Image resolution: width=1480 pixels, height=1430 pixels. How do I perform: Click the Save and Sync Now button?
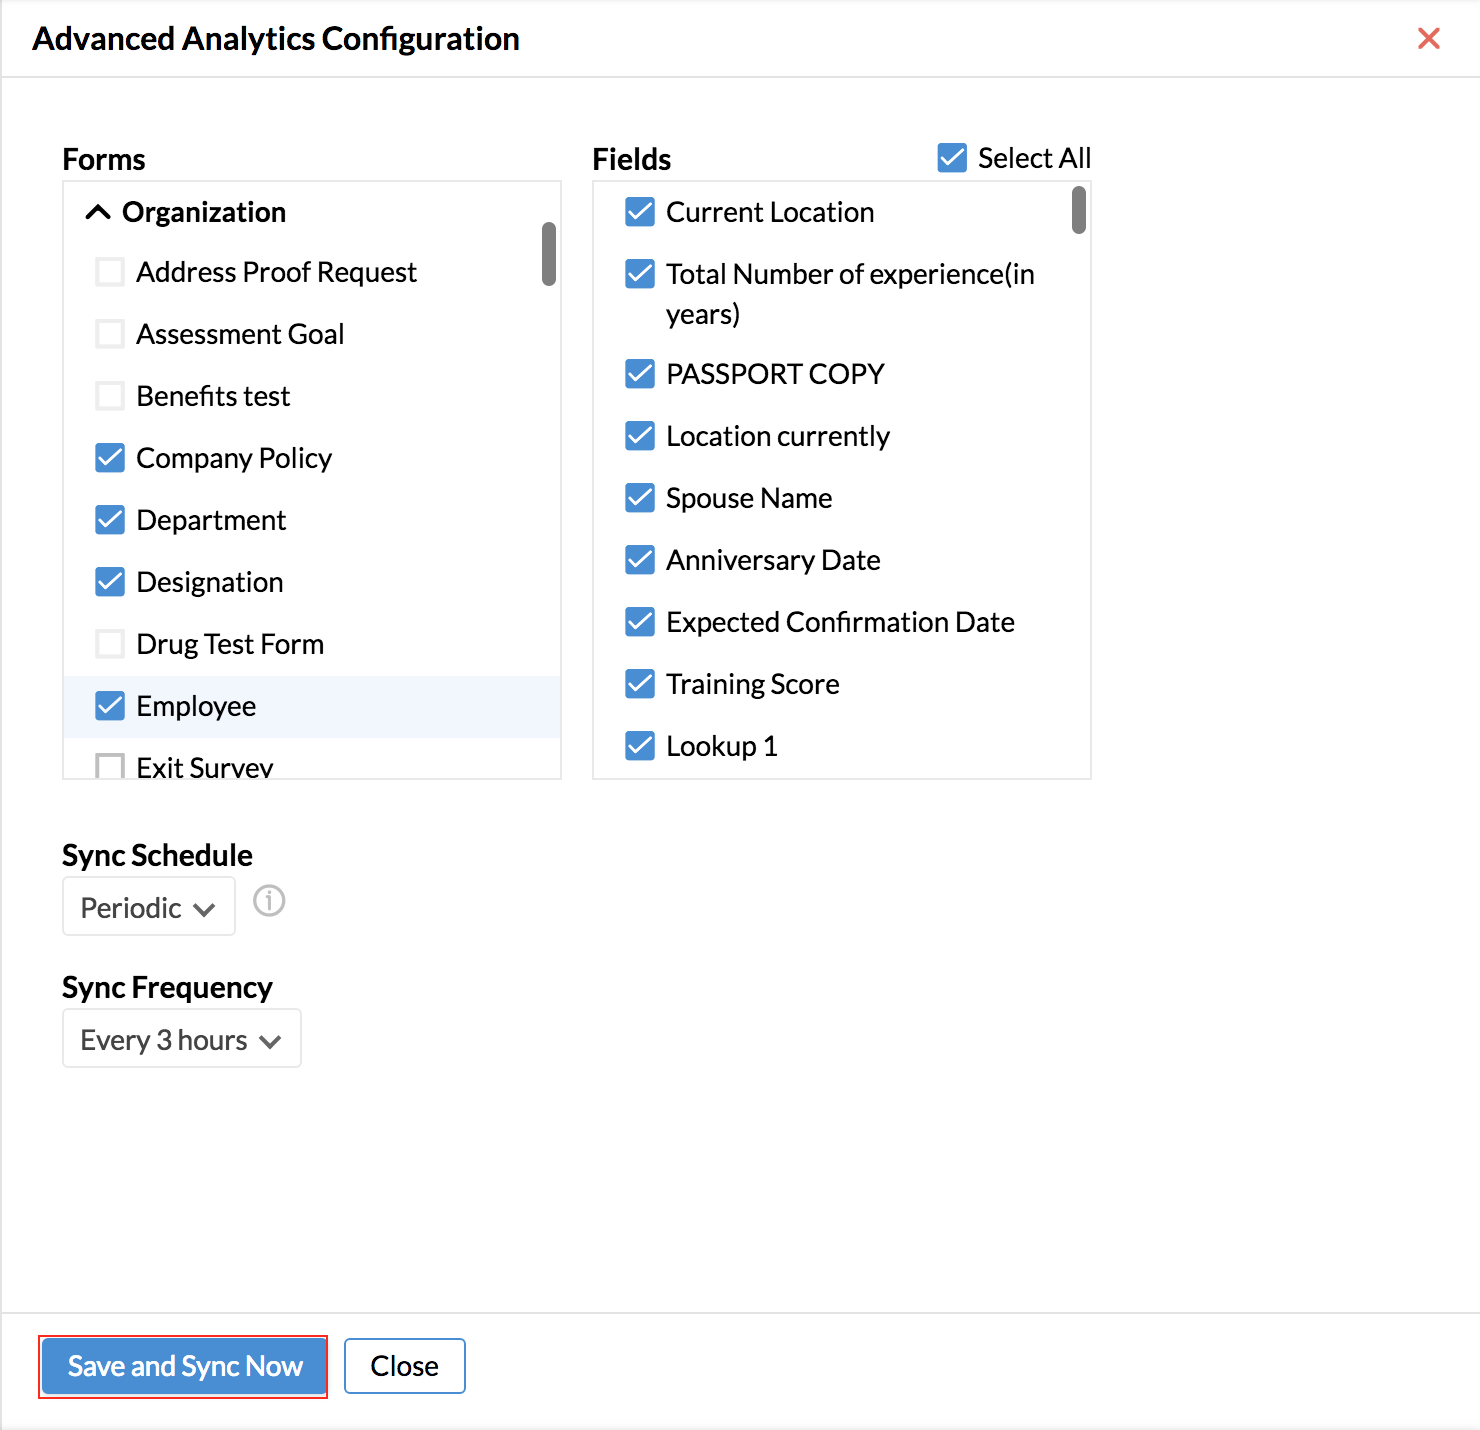pyautogui.click(x=184, y=1366)
